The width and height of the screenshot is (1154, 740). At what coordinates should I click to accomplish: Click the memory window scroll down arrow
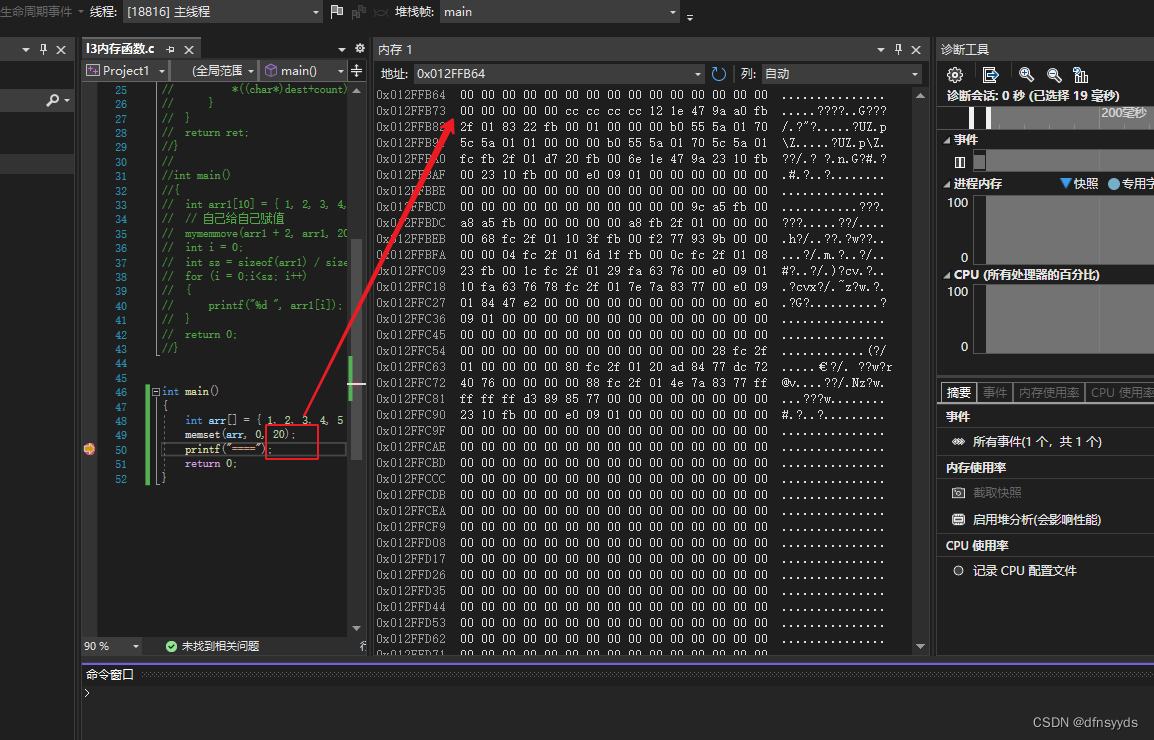[x=921, y=646]
